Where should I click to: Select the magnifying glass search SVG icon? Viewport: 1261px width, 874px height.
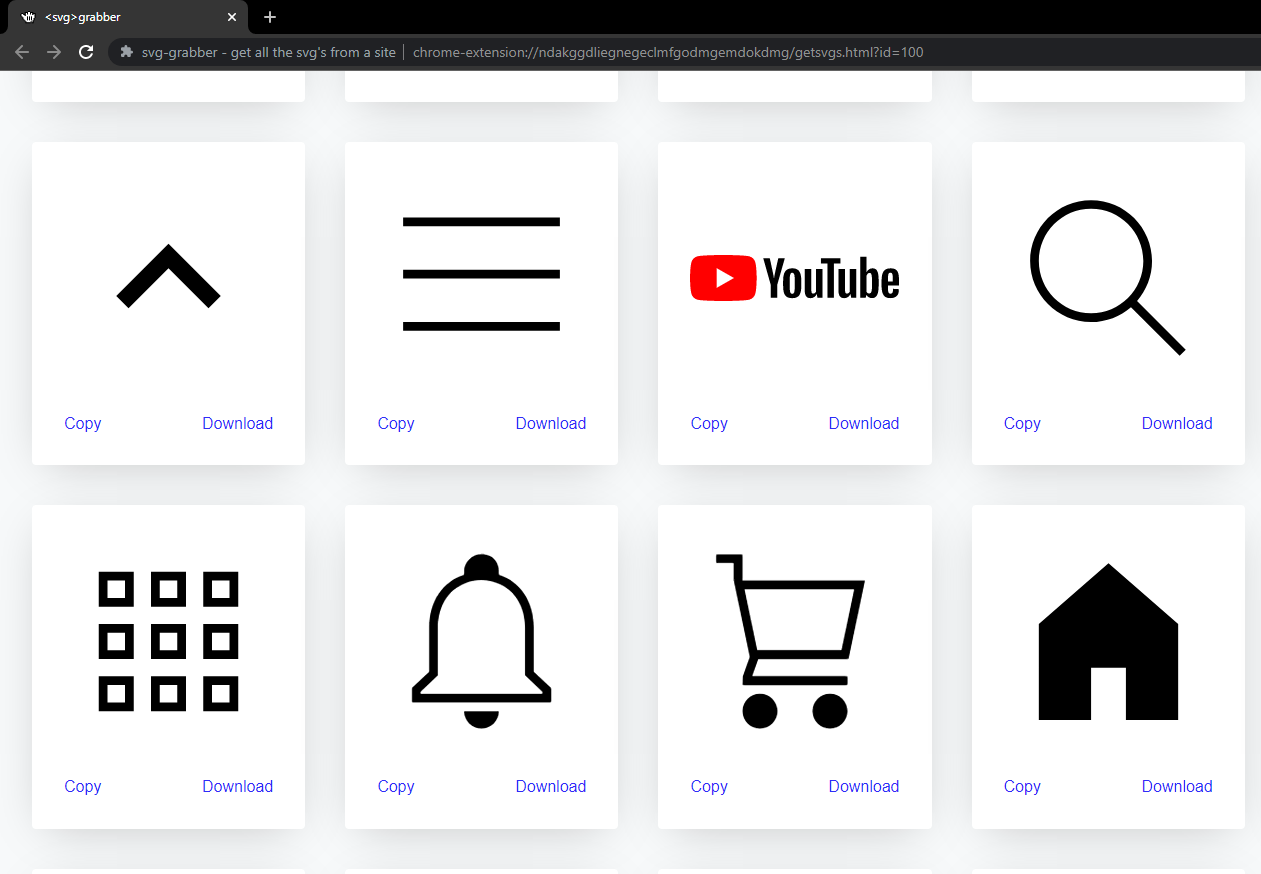1107,277
